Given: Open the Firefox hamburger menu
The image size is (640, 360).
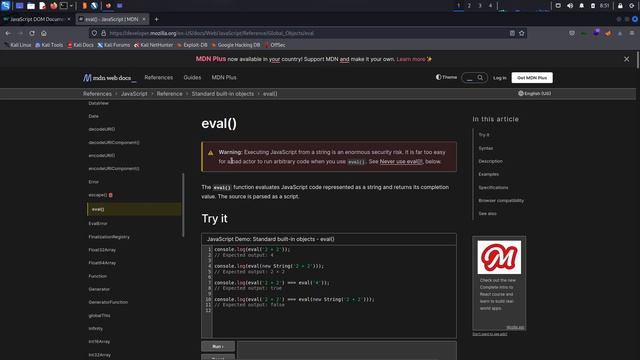Looking at the screenshot, I should [632, 33].
